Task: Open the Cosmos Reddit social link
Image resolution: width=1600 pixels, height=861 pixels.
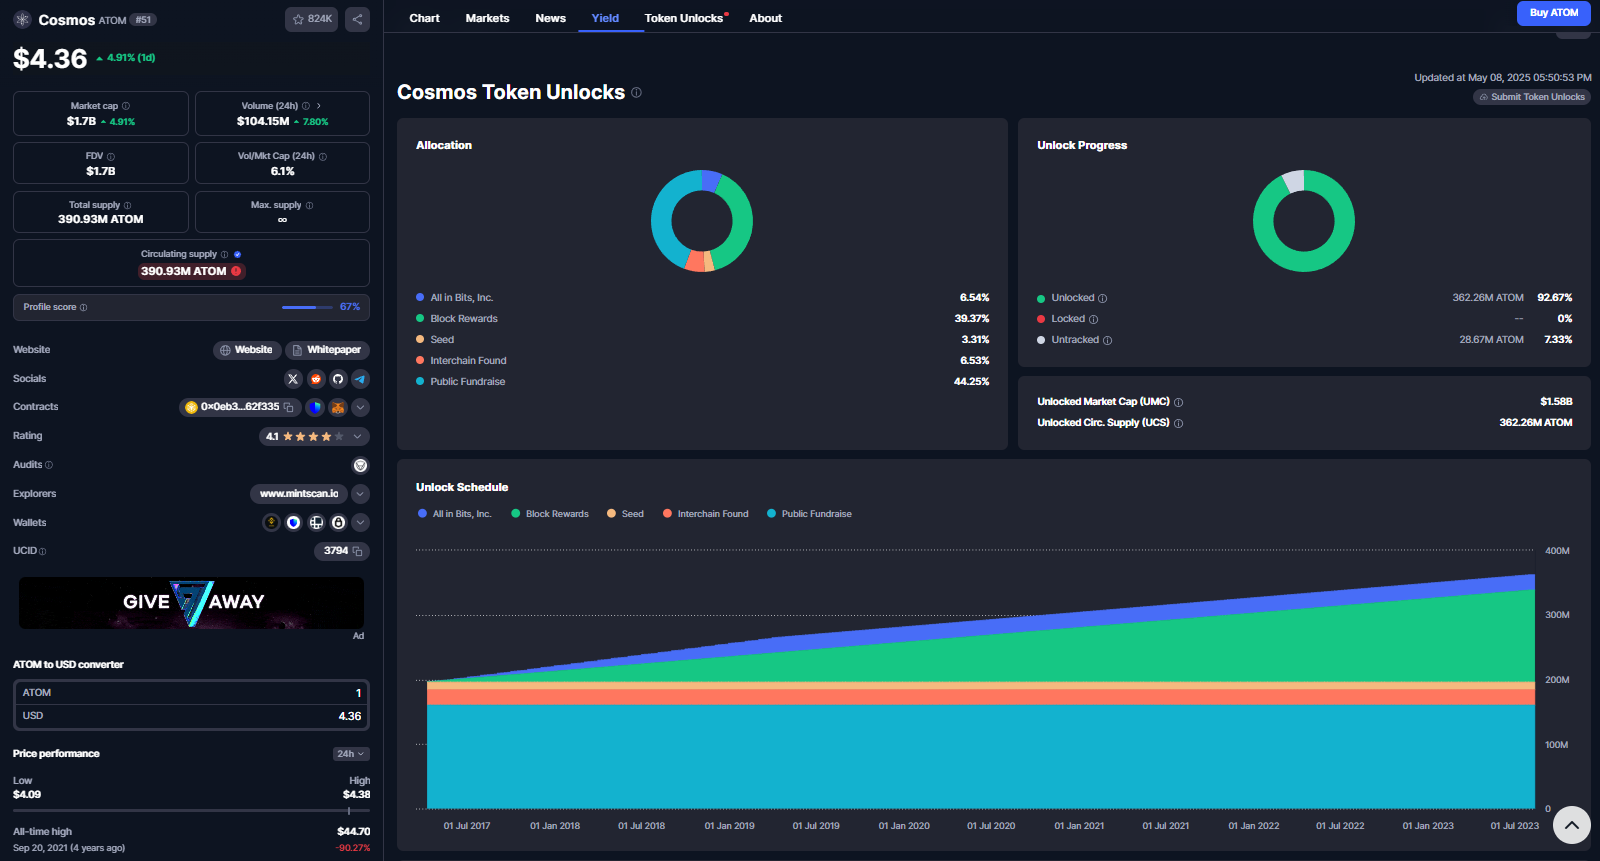Action: 316,379
